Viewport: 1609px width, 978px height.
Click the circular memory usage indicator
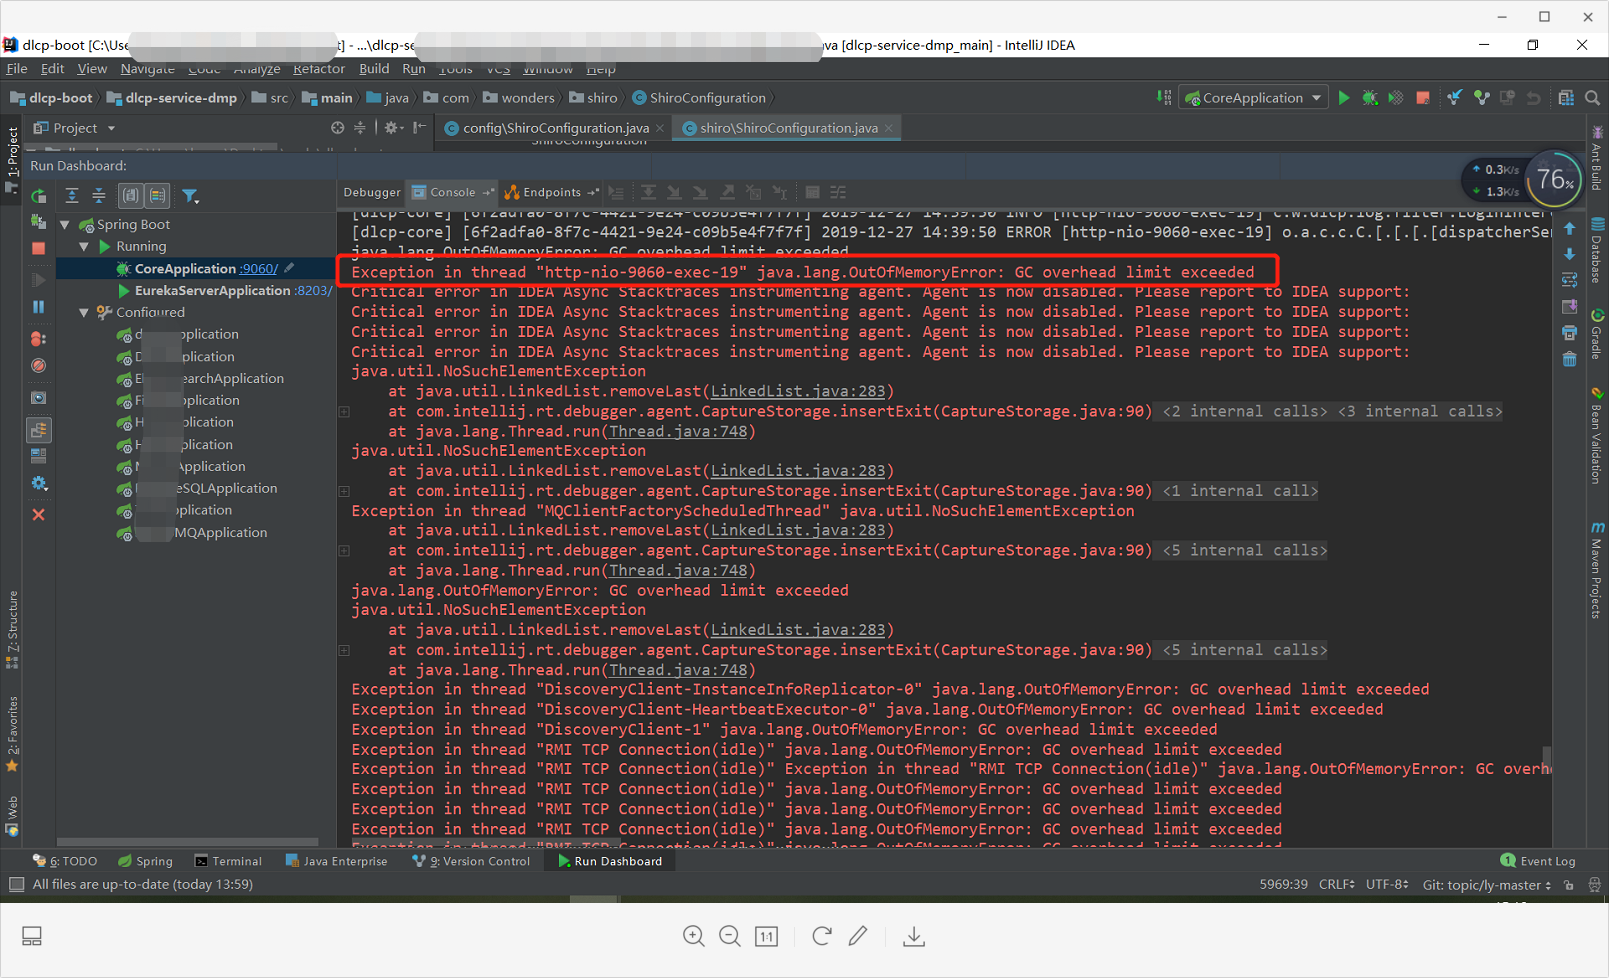1554,179
